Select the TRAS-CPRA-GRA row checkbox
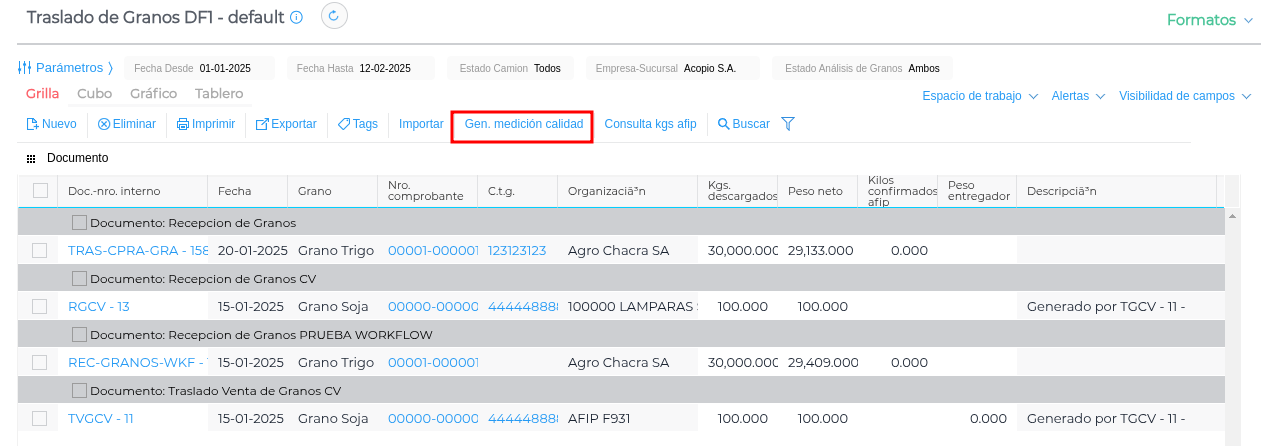 [40, 251]
